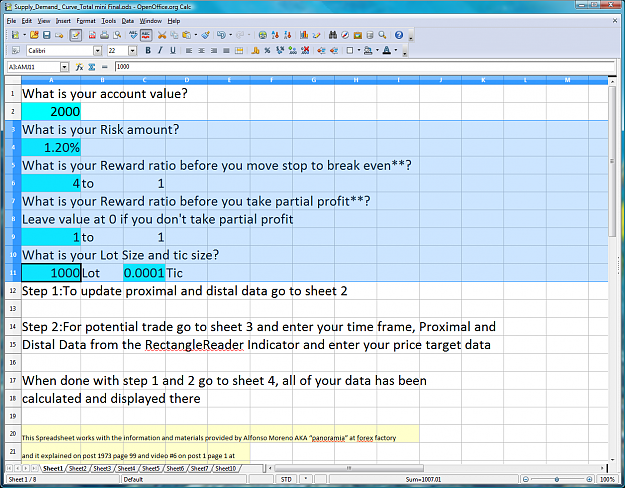Screen dimensions: 625x488
Task: Switch to the Sheet2 tab
Action: click(x=78, y=468)
